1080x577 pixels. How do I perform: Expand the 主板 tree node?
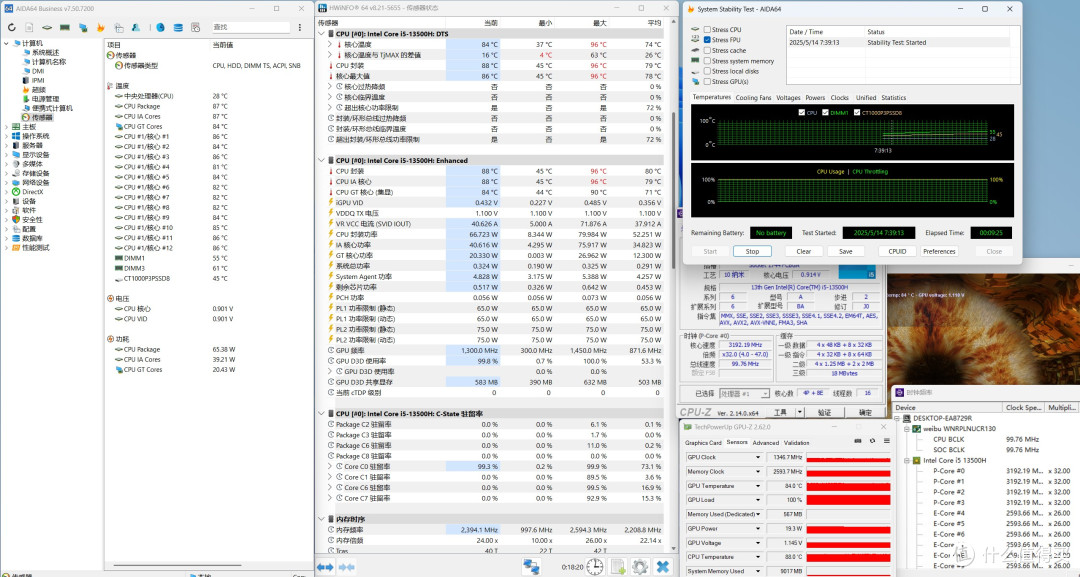pos(7,127)
